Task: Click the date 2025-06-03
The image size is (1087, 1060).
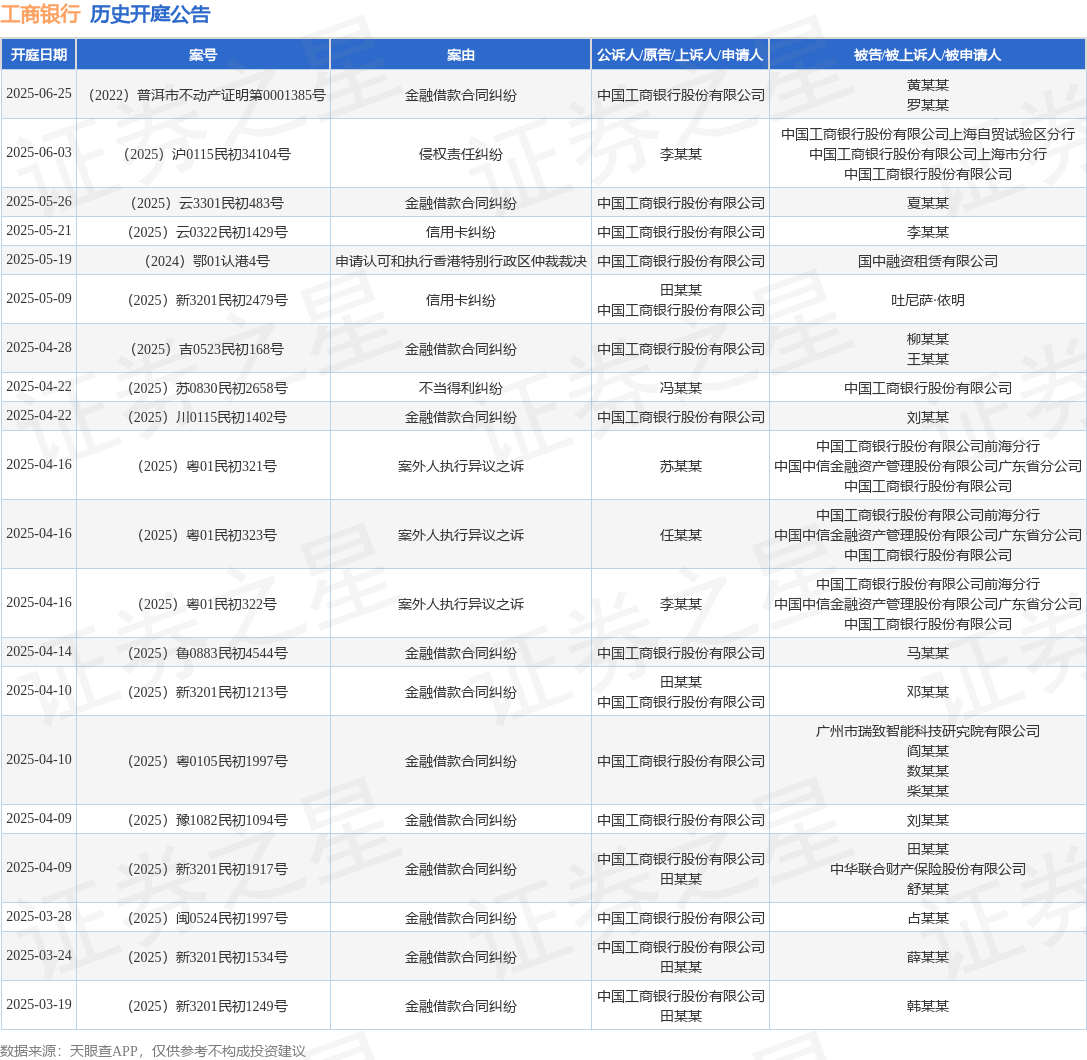Action: (39, 153)
